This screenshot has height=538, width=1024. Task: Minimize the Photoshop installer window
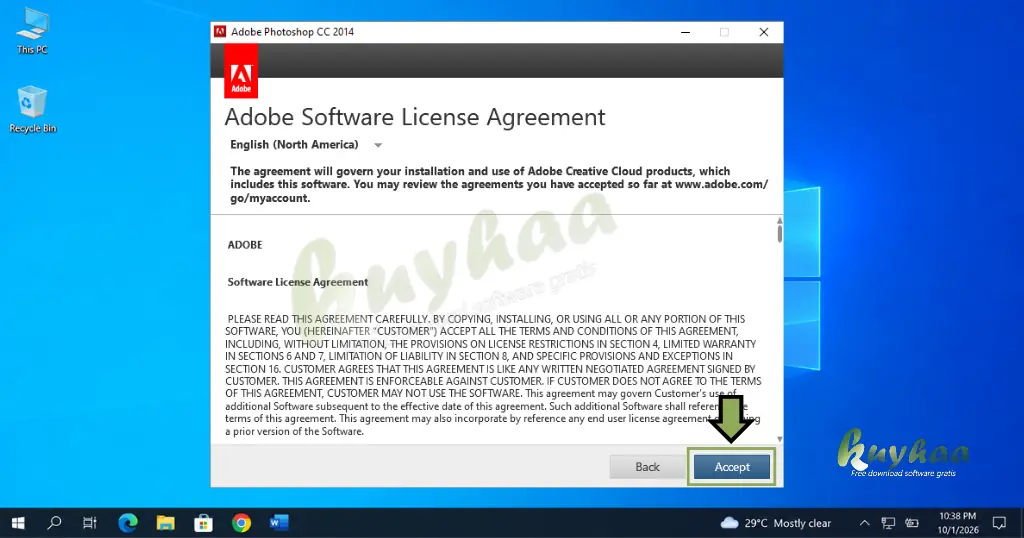click(x=685, y=32)
